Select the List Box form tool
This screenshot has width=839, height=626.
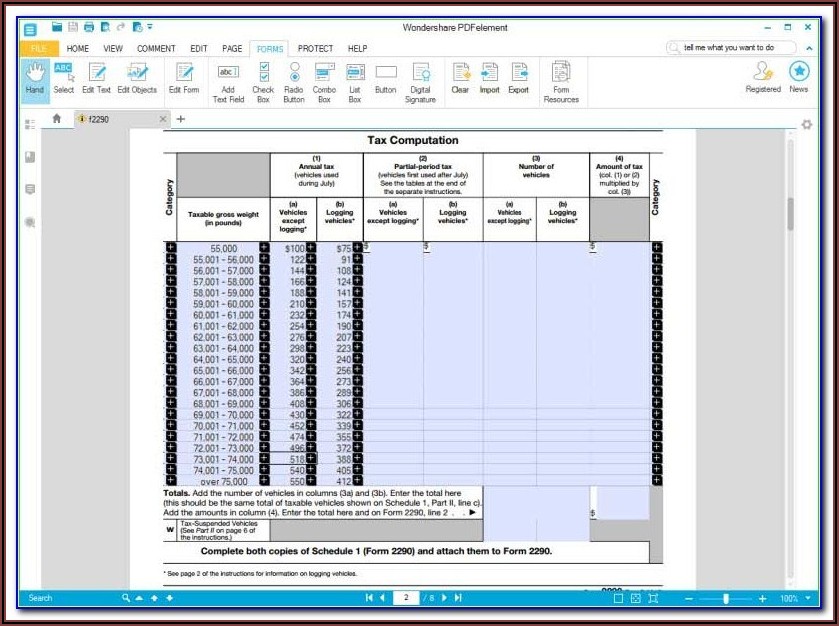(354, 82)
